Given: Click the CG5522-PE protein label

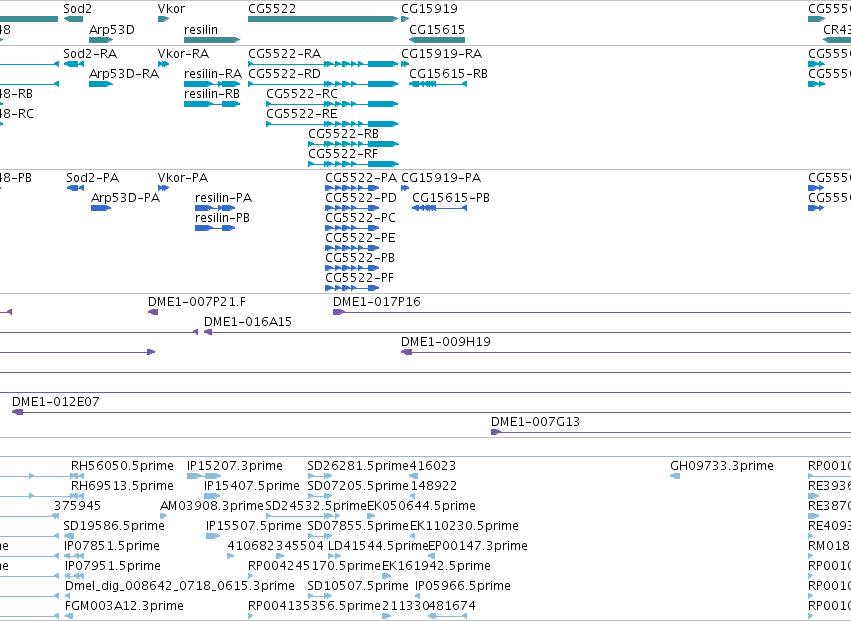Looking at the screenshot, I should point(360,238).
